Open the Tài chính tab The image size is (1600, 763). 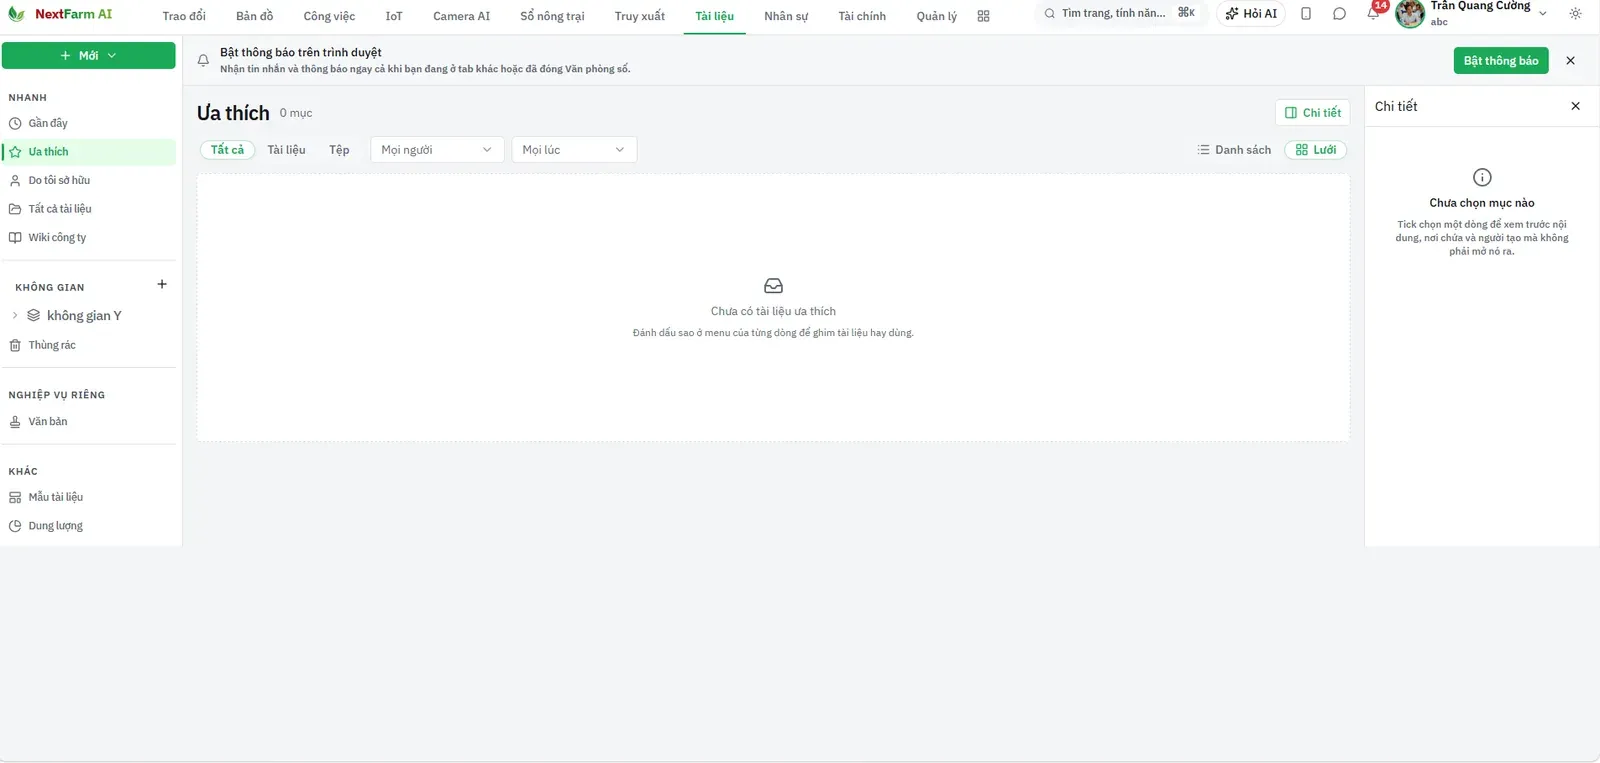click(862, 16)
